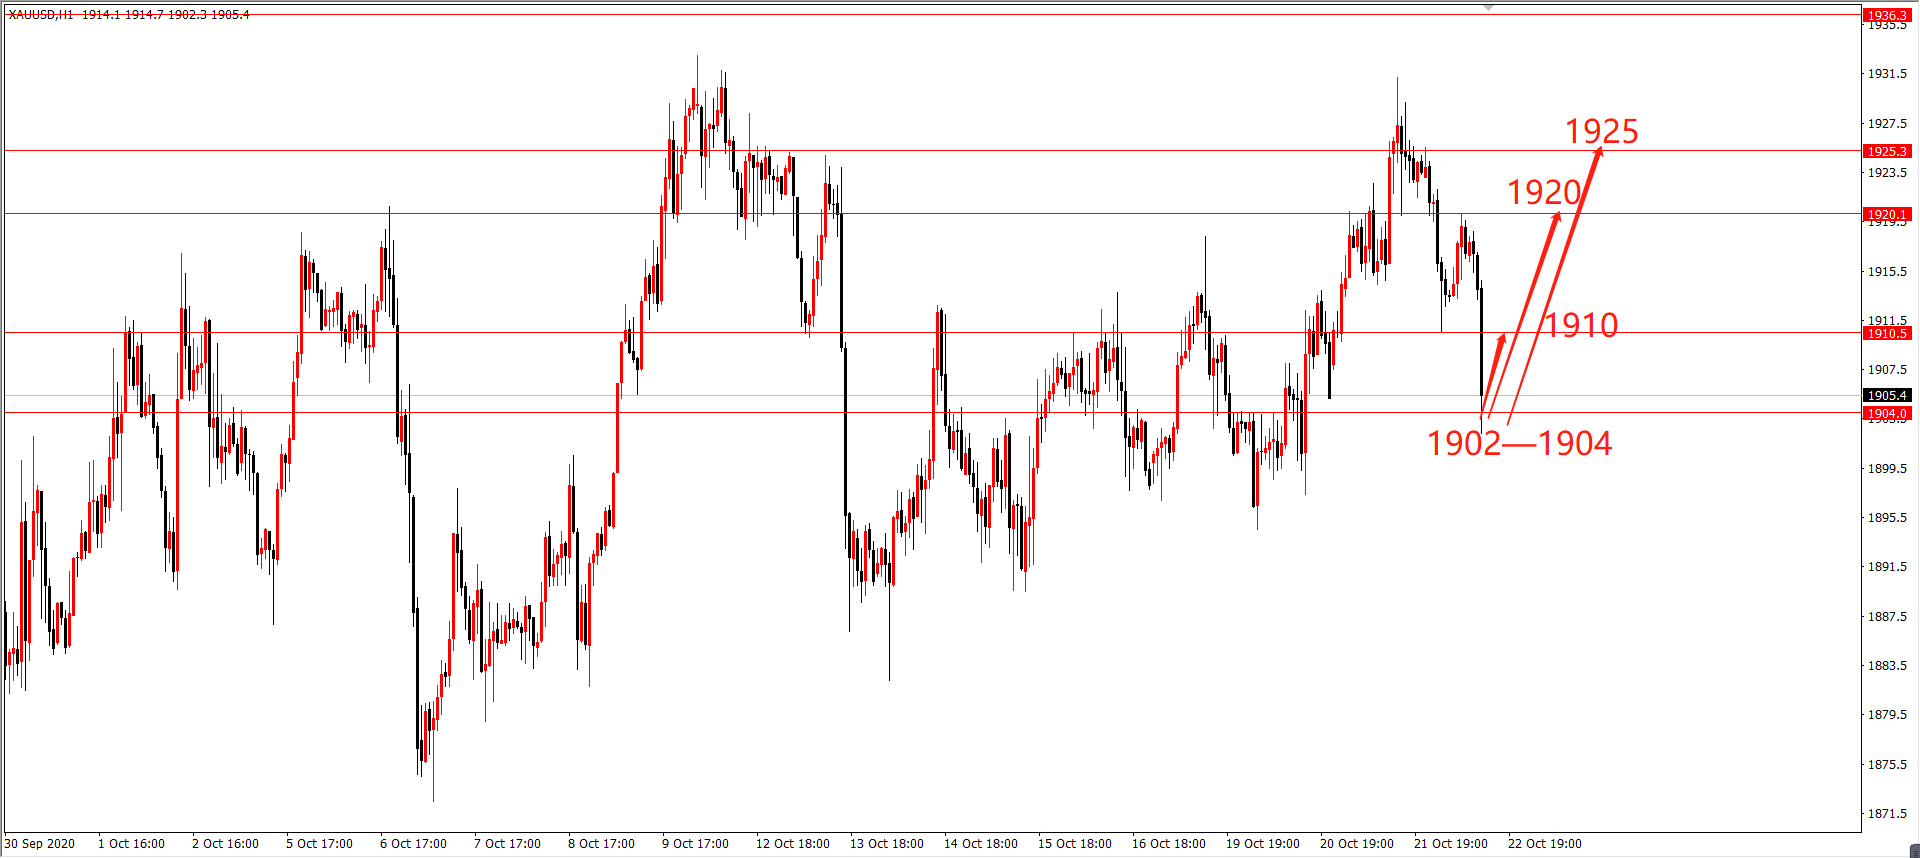Click the 30 Sep 2020 date label
The height and width of the screenshot is (858, 1920).
[40, 843]
